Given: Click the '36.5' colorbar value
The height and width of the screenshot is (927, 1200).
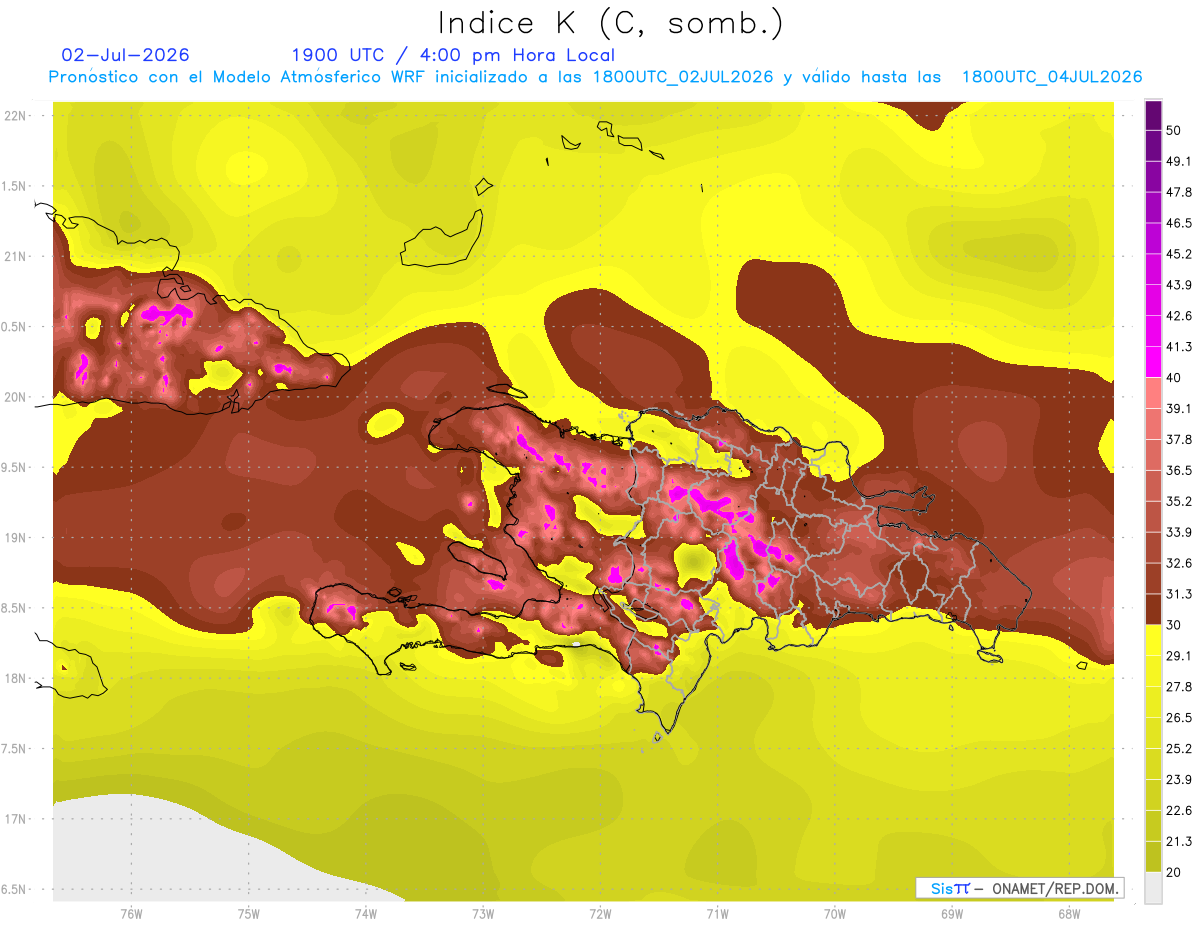Looking at the screenshot, I should pos(1179,470).
